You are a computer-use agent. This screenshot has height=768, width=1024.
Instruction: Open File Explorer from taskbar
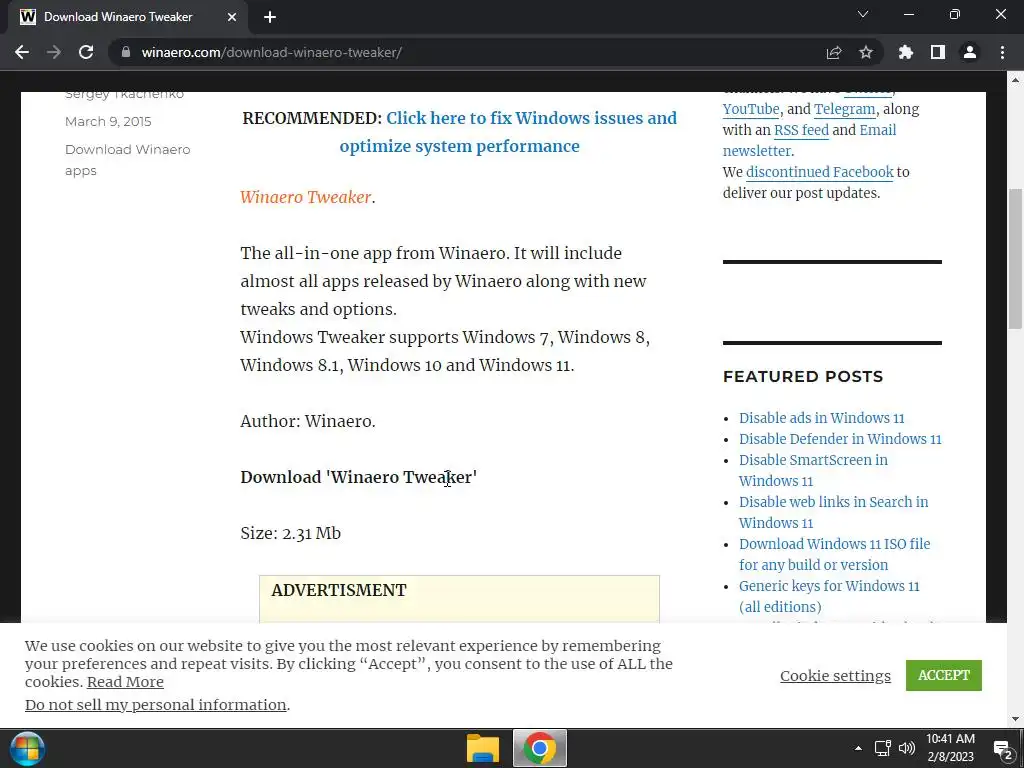click(483, 748)
